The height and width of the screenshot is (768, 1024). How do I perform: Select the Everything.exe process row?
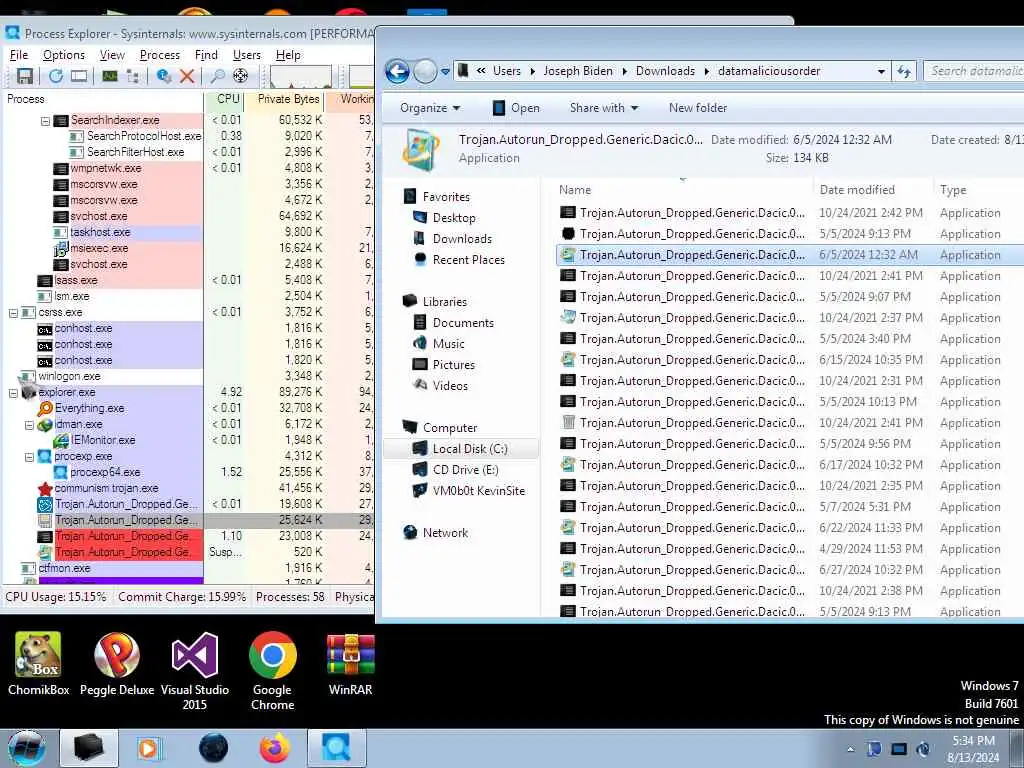pyautogui.click(x=89, y=408)
